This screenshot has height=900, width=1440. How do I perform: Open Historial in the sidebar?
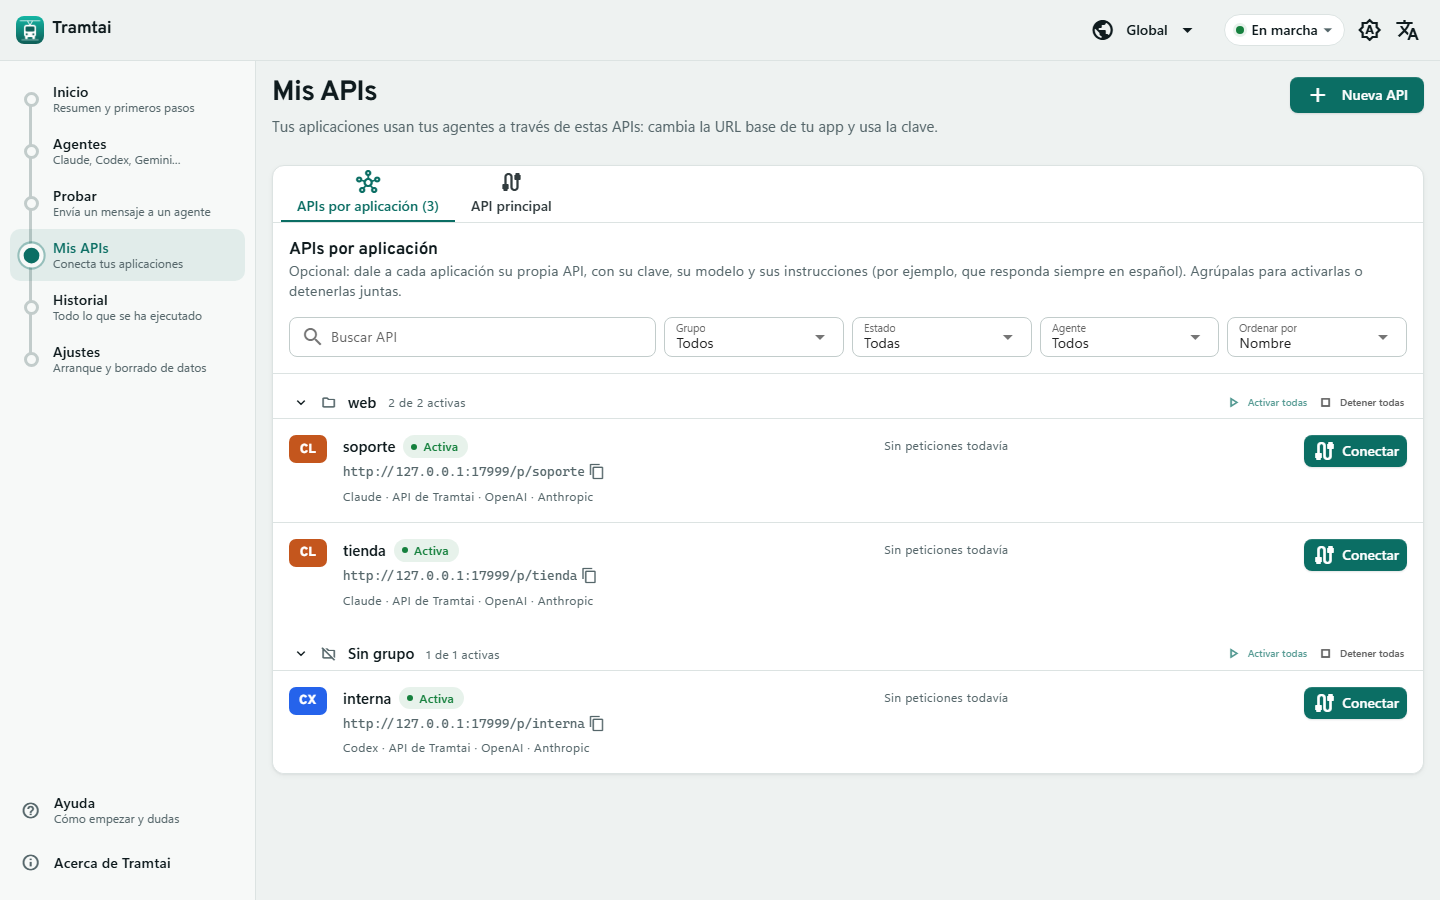point(127,307)
